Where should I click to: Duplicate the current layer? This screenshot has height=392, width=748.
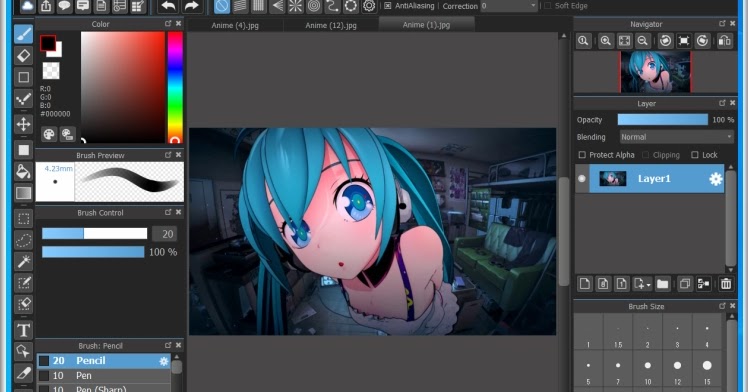(685, 284)
